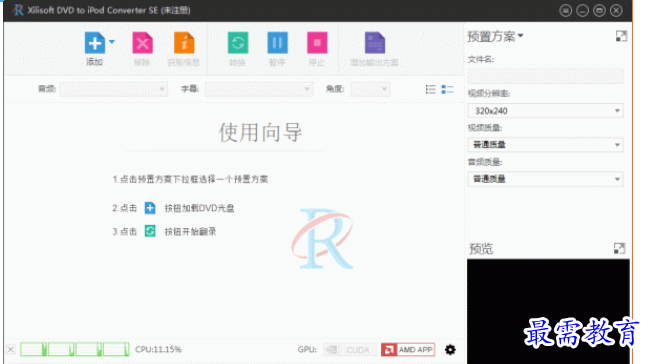
Task: Open the 320x240 video resolution dropdown
Action: (546, 111)
